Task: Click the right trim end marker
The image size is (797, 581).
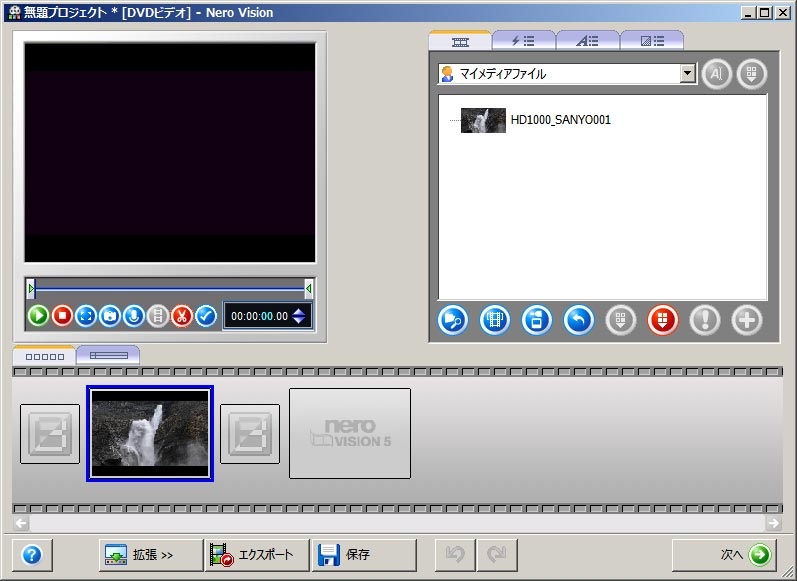Action: (x=309, y=289)
